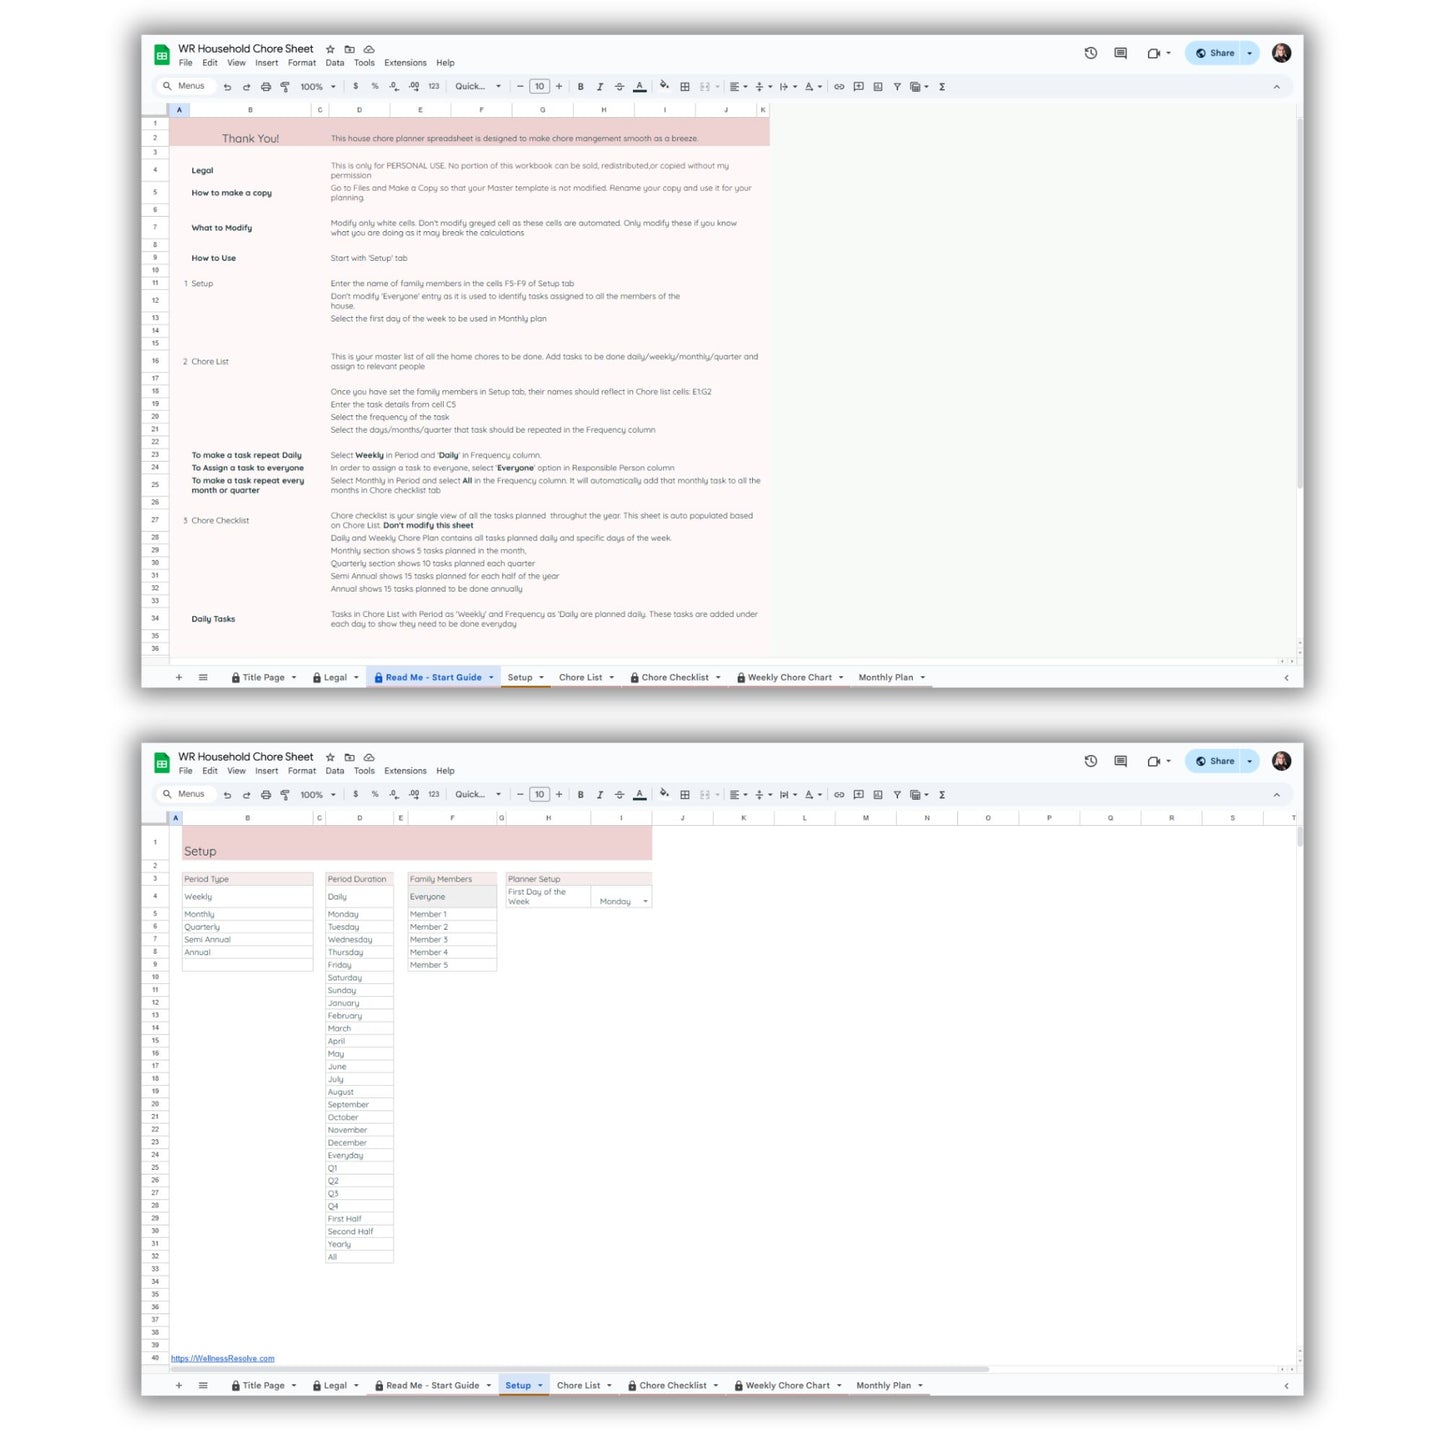The width and height of the screenshot is (1445, 1445).
Task: Click insert link icon in Setup window toolbar
Action: (x=839, y=795)
